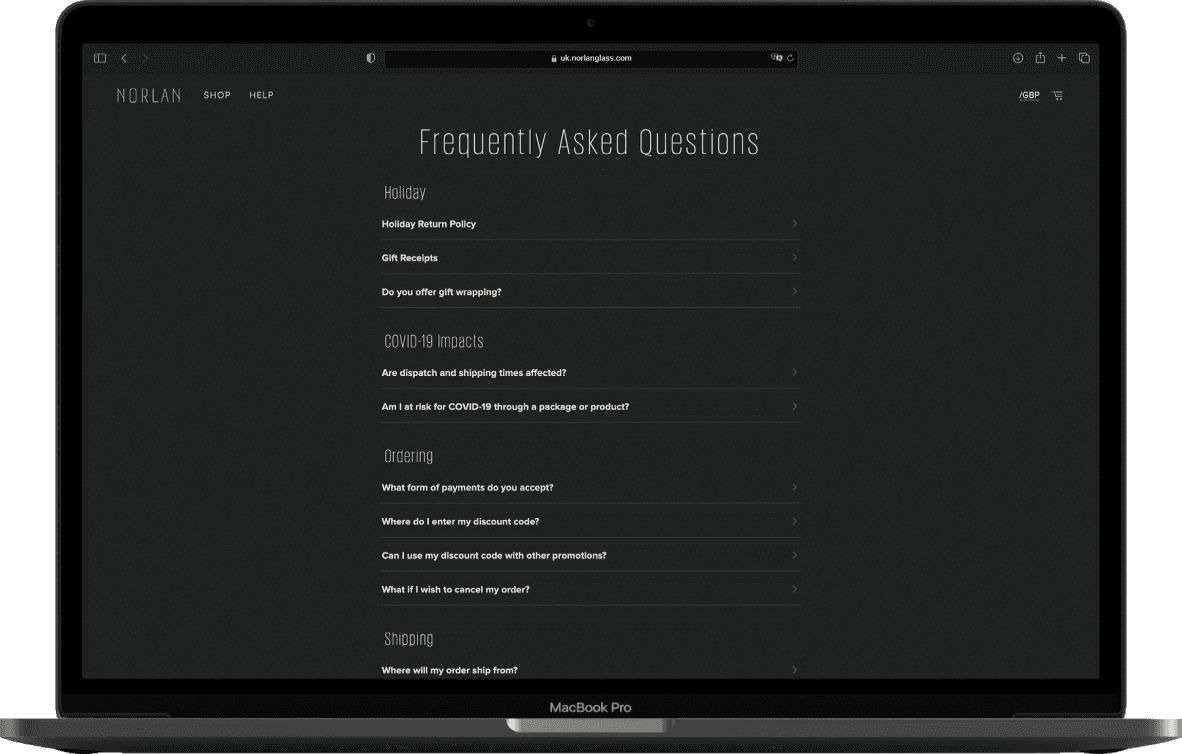Viewport: 1182px width, 754px height.
Task: Open the Safari share menu
Action: pos(1040,57)
